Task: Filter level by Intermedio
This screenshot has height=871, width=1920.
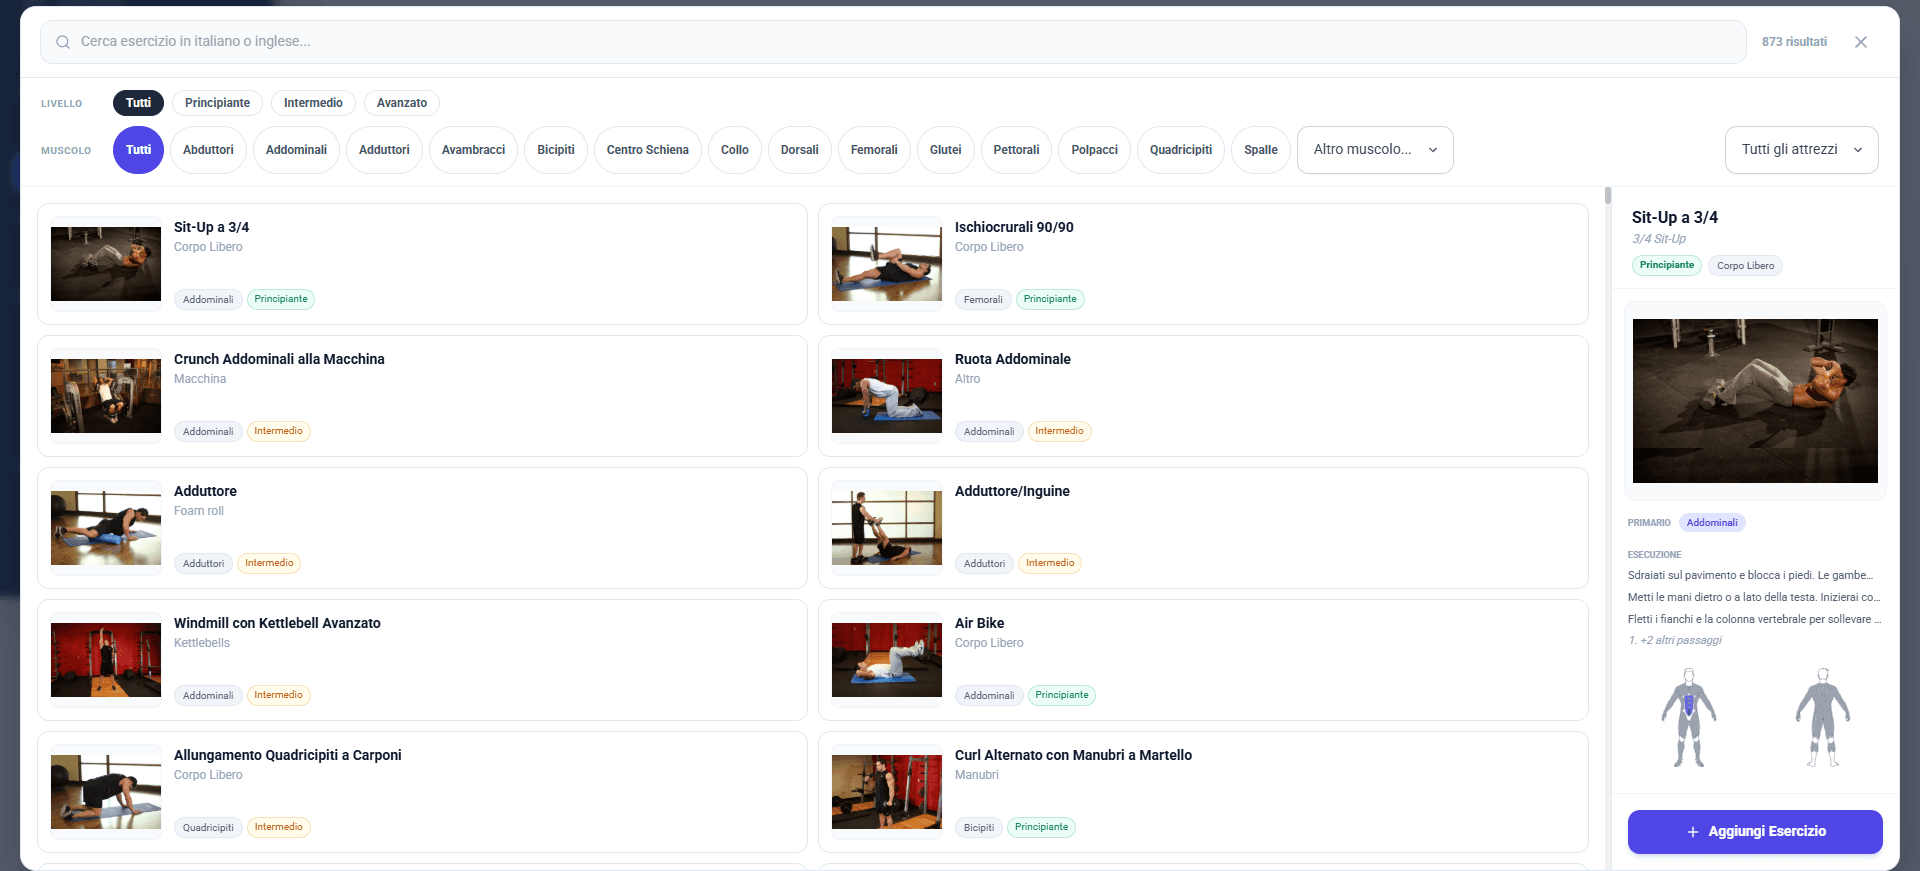Action: [313, 103]
